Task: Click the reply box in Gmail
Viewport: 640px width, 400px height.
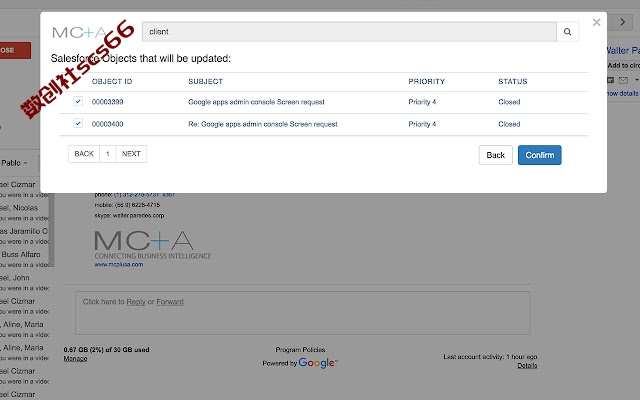Action: 302,313
